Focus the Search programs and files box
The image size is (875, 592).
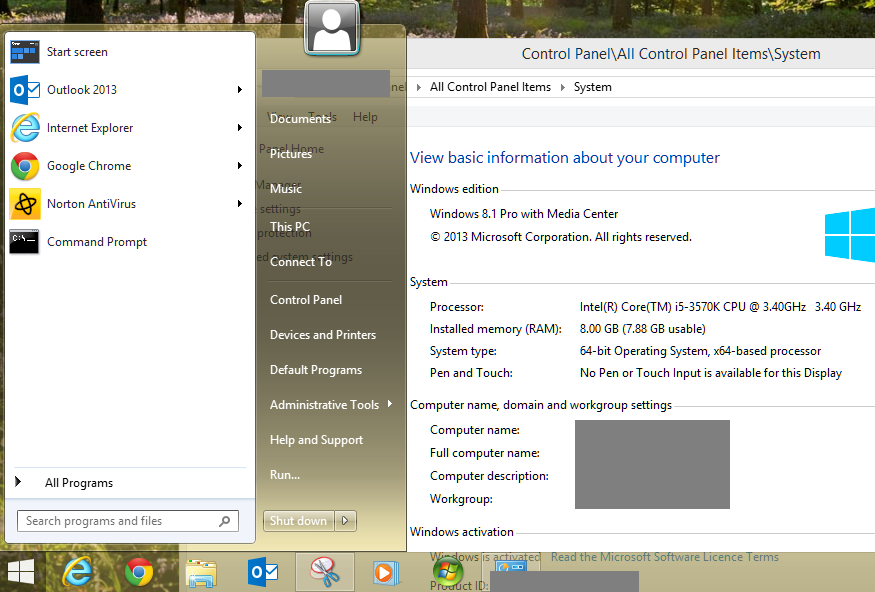click(128, 521)
